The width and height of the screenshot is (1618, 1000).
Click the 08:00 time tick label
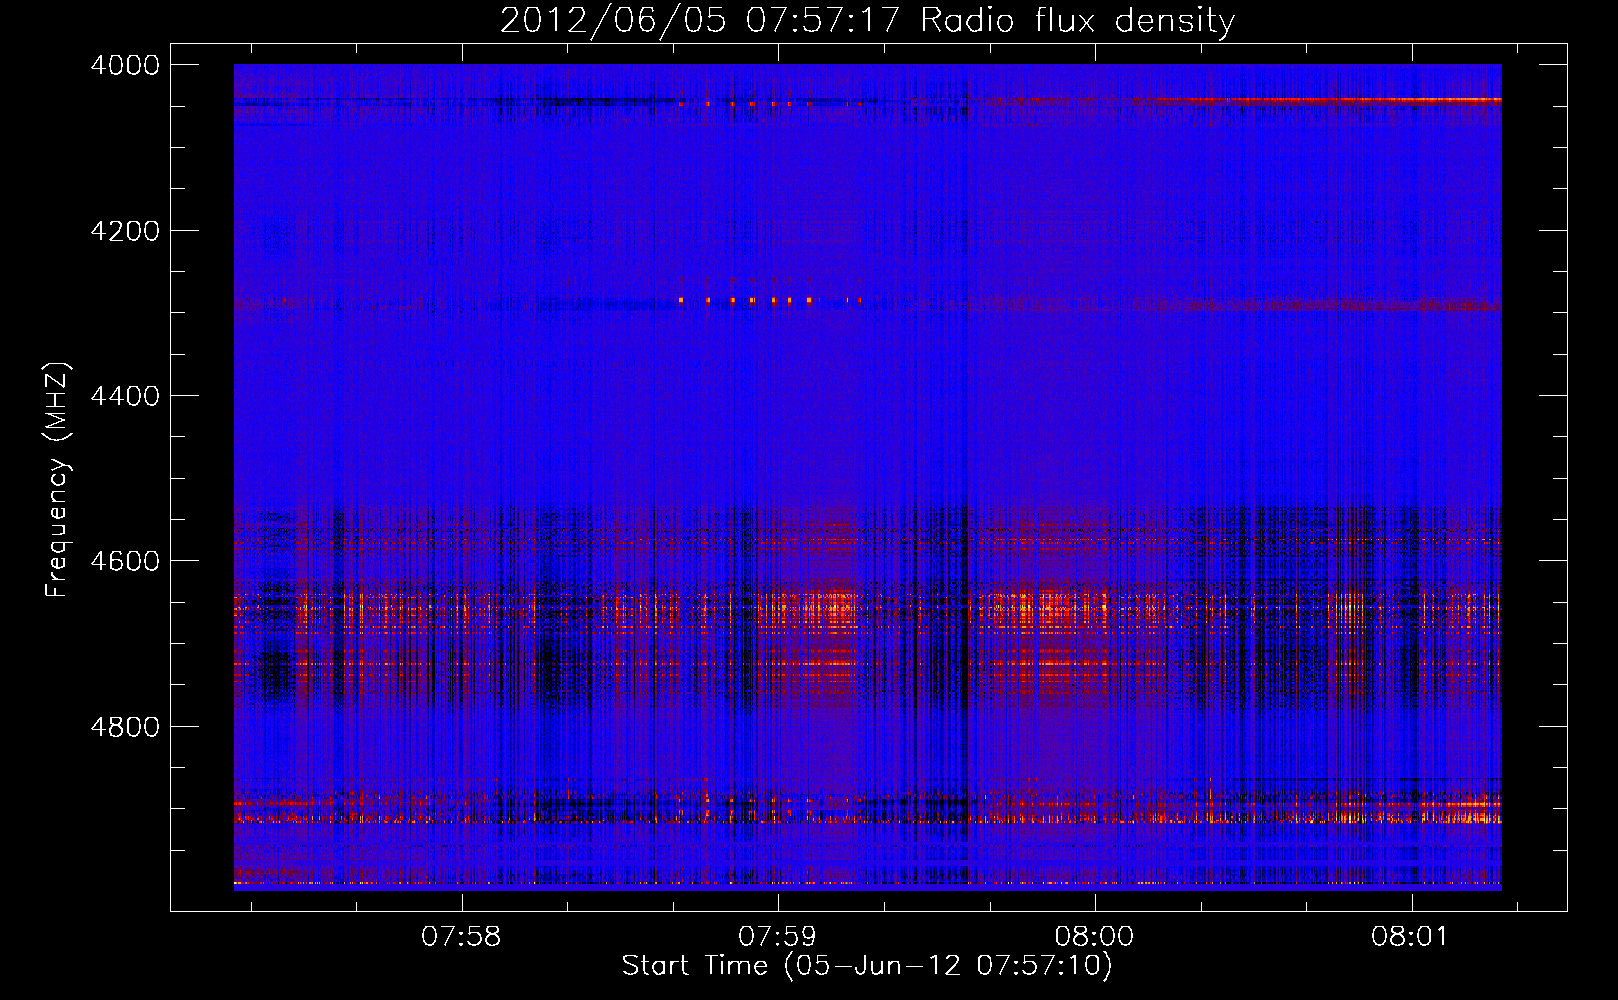point(1095,937)
